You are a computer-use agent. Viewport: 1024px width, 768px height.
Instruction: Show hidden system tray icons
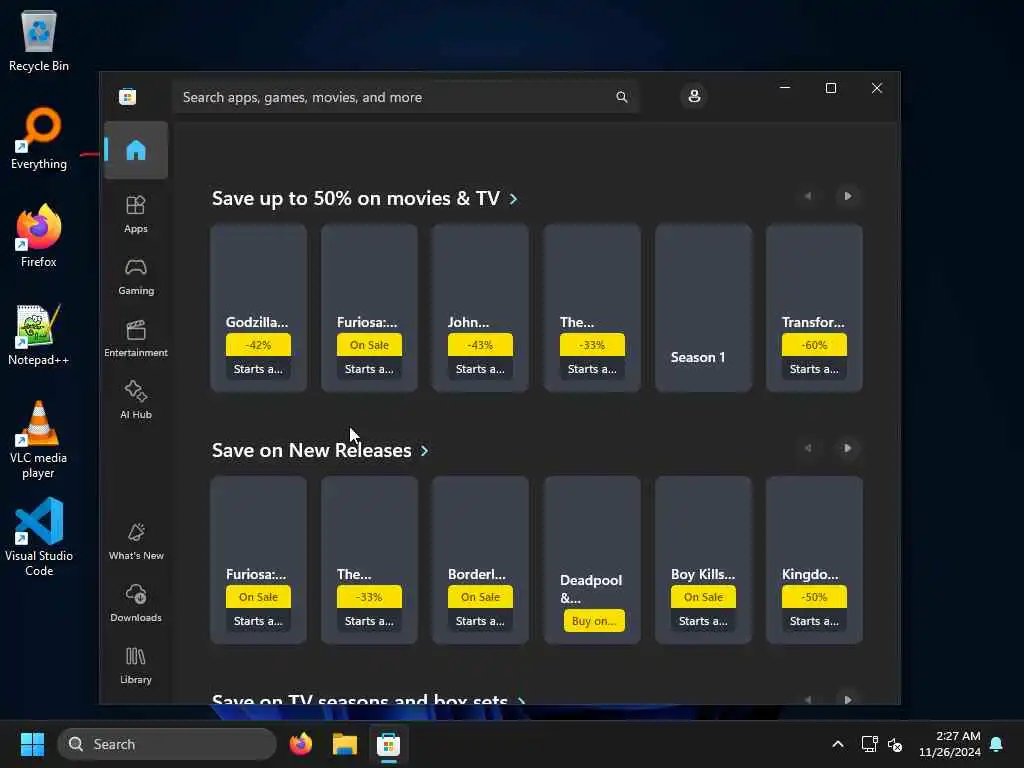point(838,744)
